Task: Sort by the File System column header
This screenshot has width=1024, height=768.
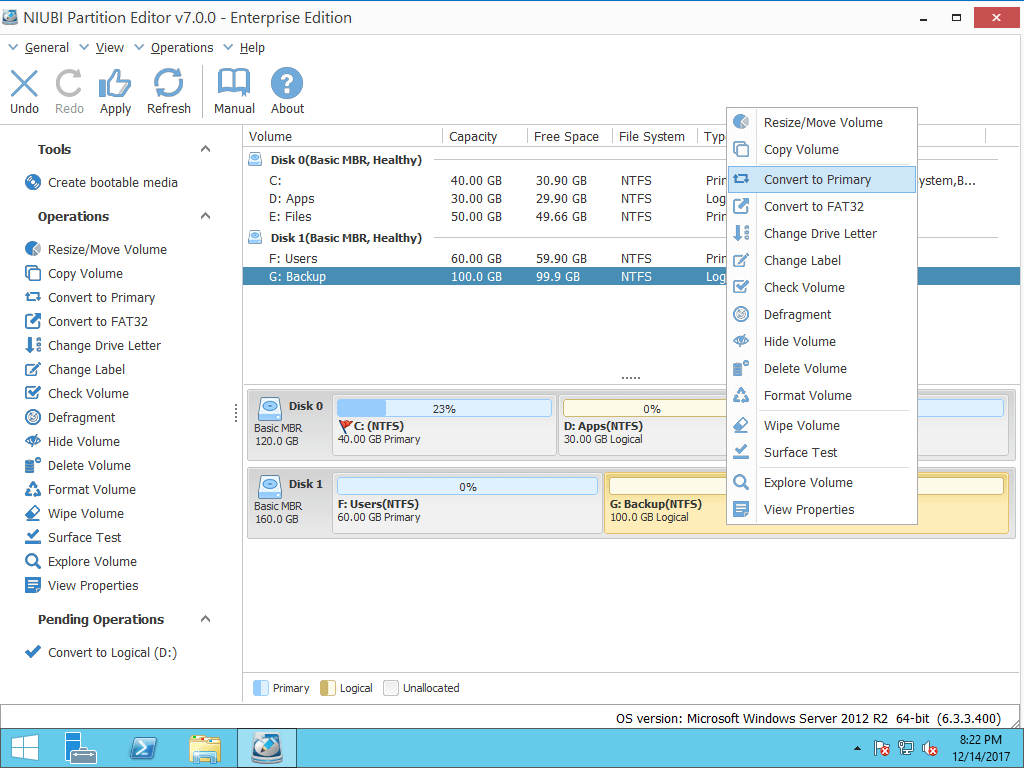Action: coord(654,136)
